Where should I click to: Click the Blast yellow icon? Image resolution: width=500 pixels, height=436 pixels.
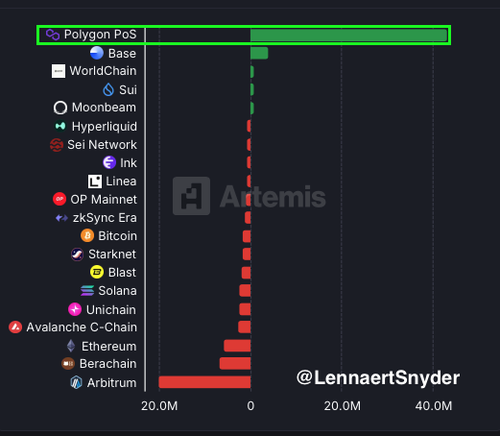pos(97,272)
